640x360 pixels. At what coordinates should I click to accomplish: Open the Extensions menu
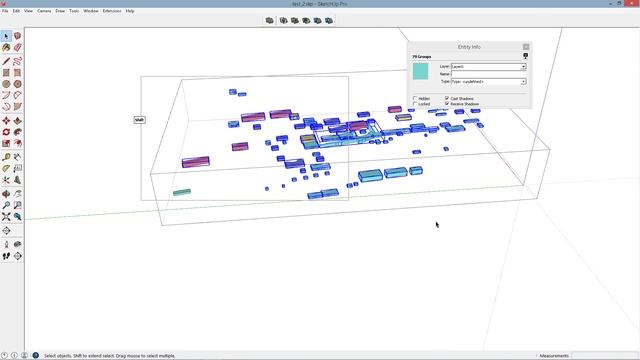[x=112, y=11]
